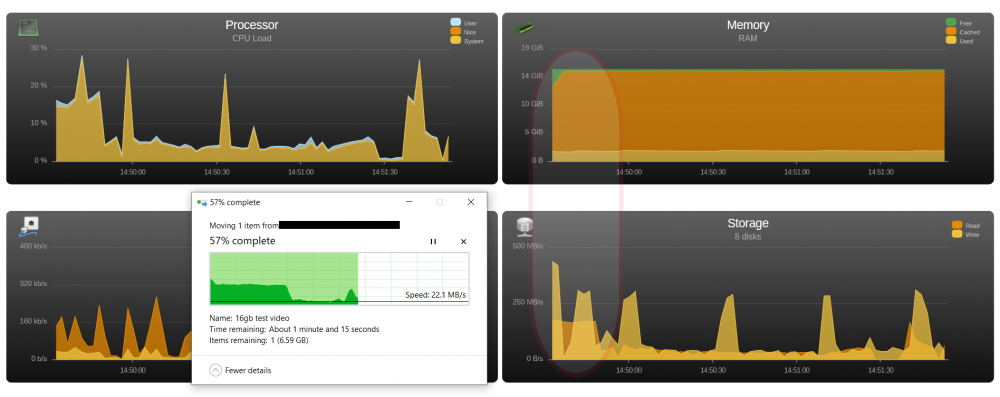Click the Fewer details label
The width and height of the screenshot is (1000, 397).
[x=248, y=370]
